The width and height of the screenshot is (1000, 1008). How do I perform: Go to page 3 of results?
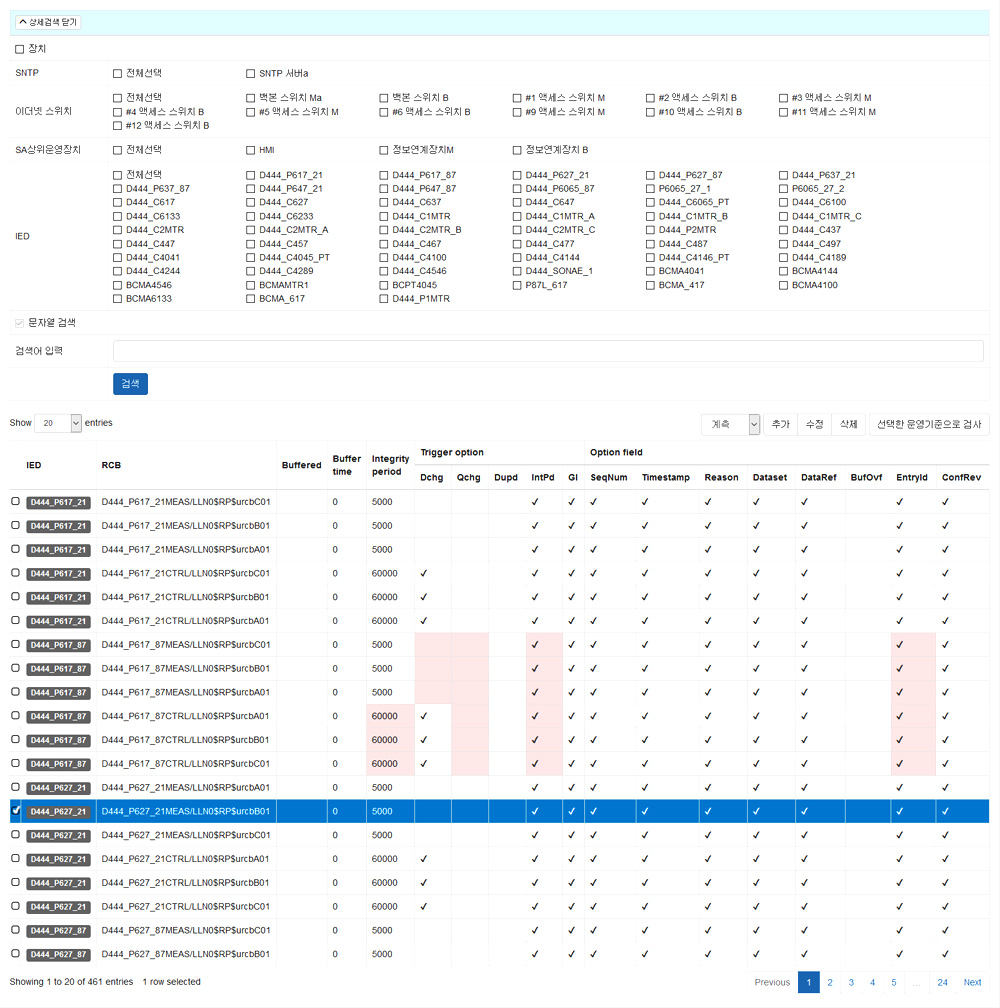tap(851, 982)
